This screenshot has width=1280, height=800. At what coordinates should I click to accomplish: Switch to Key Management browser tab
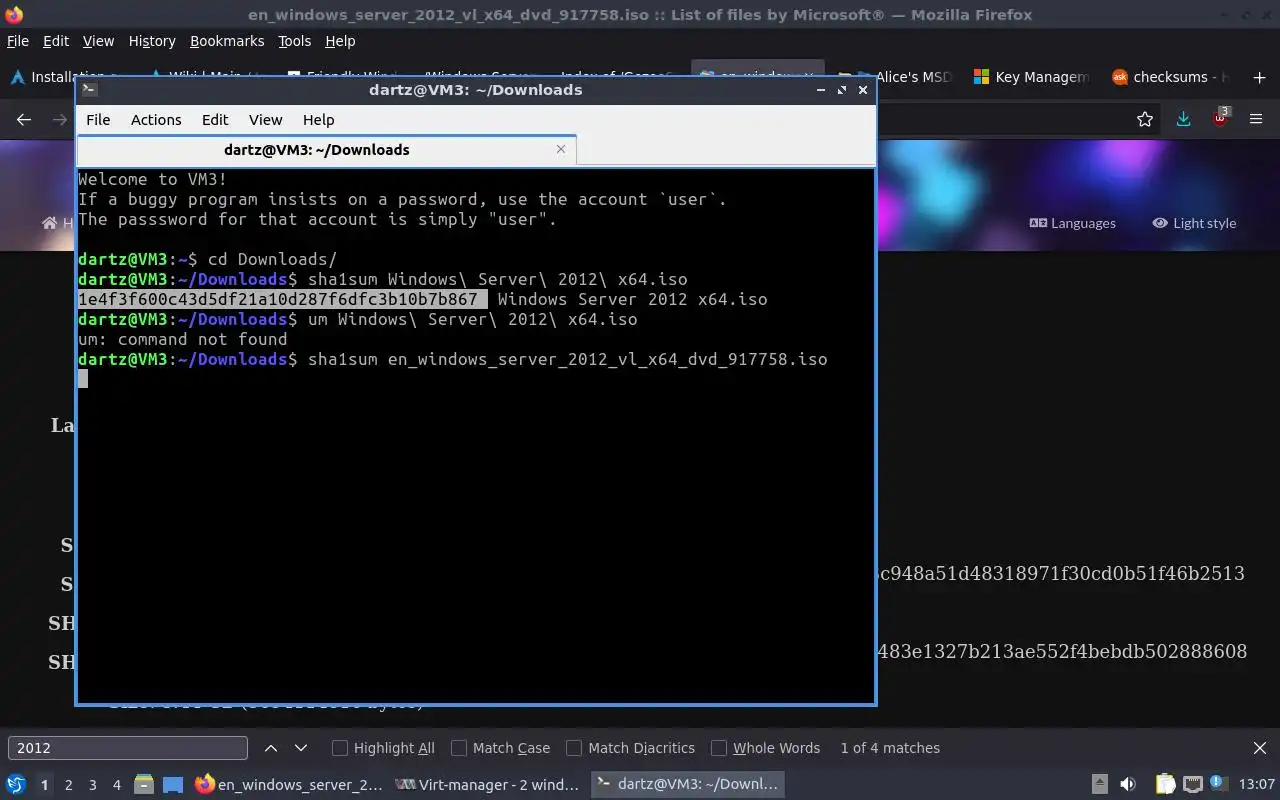pyautogui.click(x=1030, y=77)
